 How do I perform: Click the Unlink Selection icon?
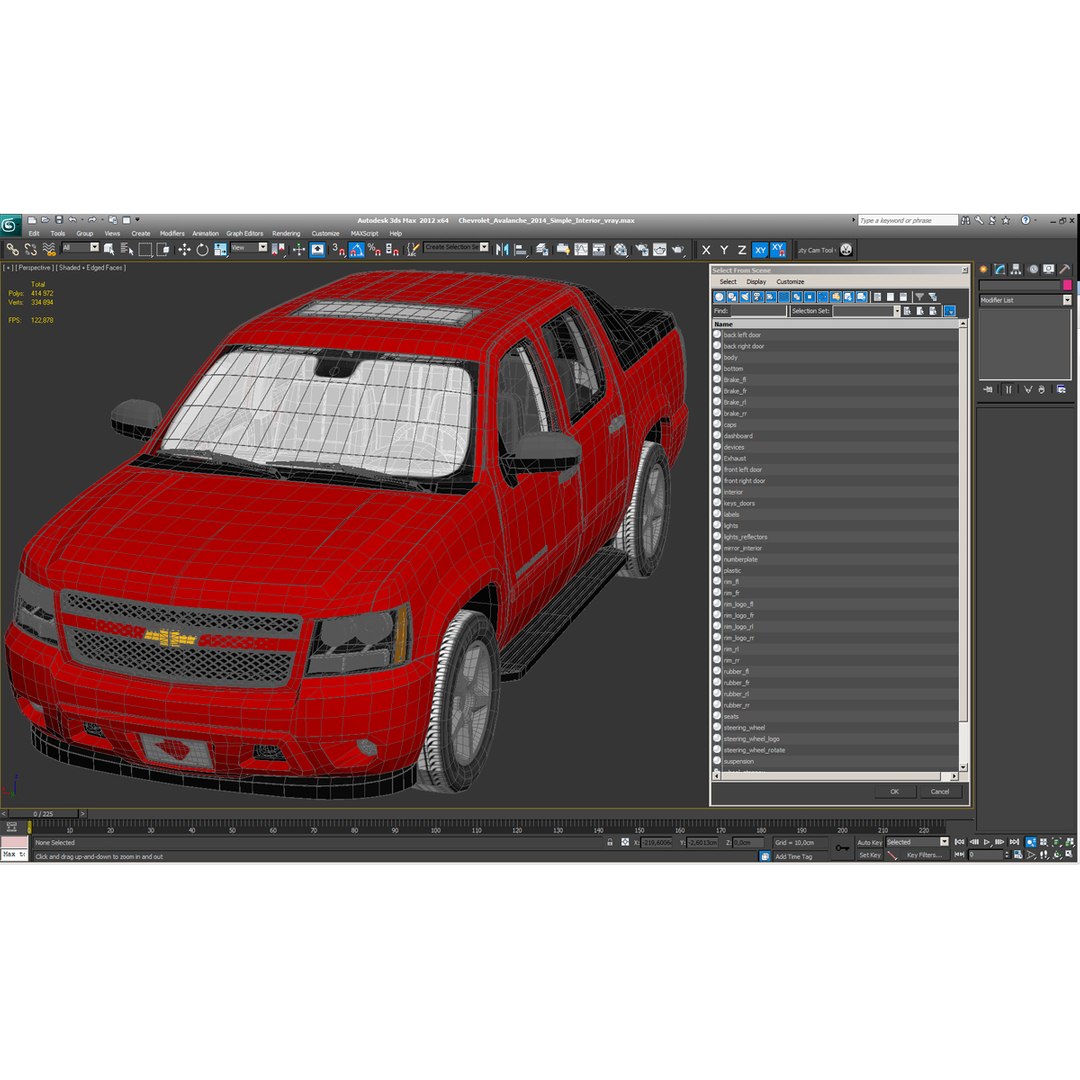[30, 249]
